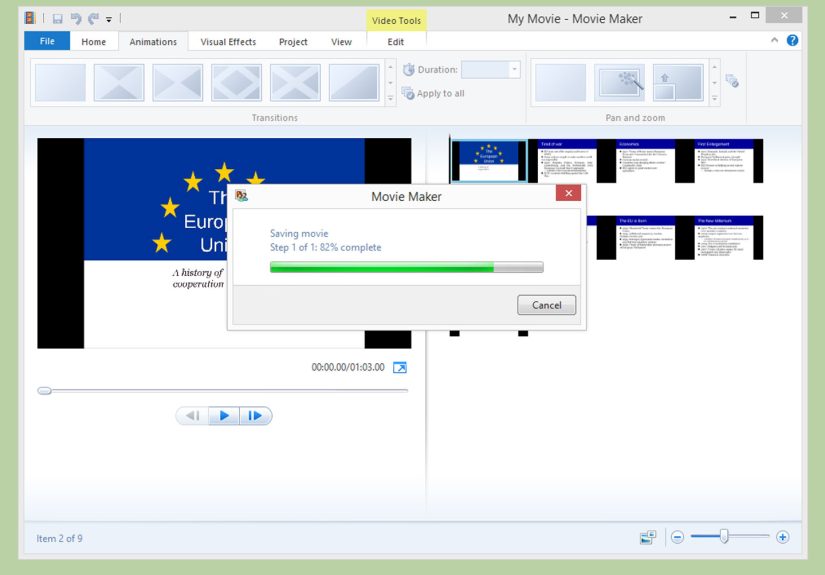This screenshot has height=575, width=825.
Task: Close the Movie Maker saving dialog
Action: 568,193
